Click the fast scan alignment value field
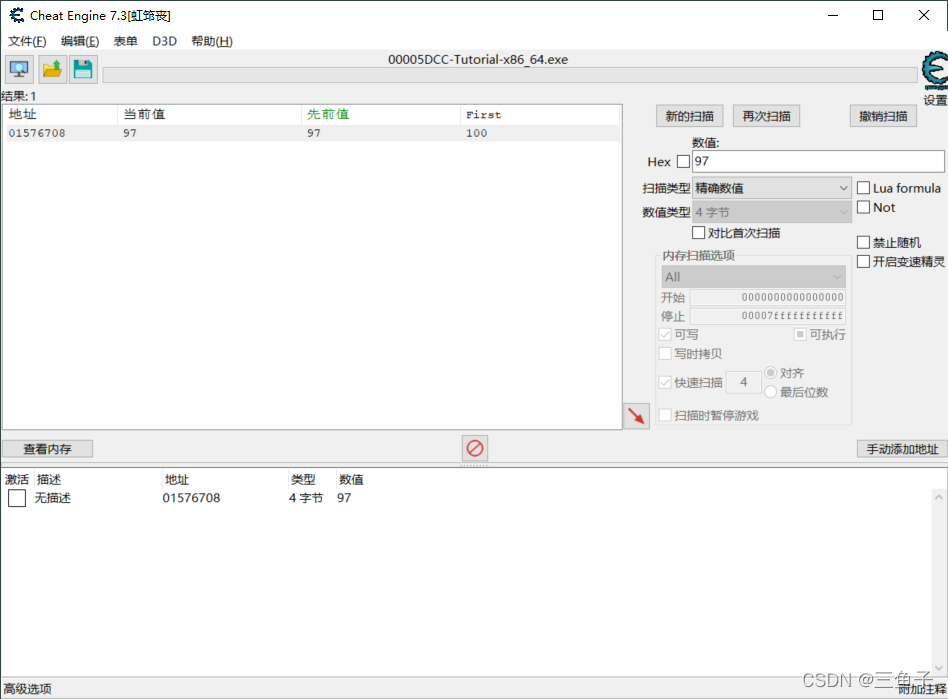This screenshot has width=948, height=699. tap(743, 382)
